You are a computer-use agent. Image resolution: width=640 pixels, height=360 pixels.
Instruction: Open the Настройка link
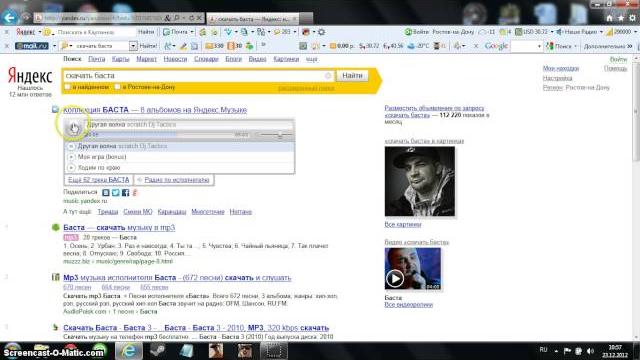(x=558, y=78)
